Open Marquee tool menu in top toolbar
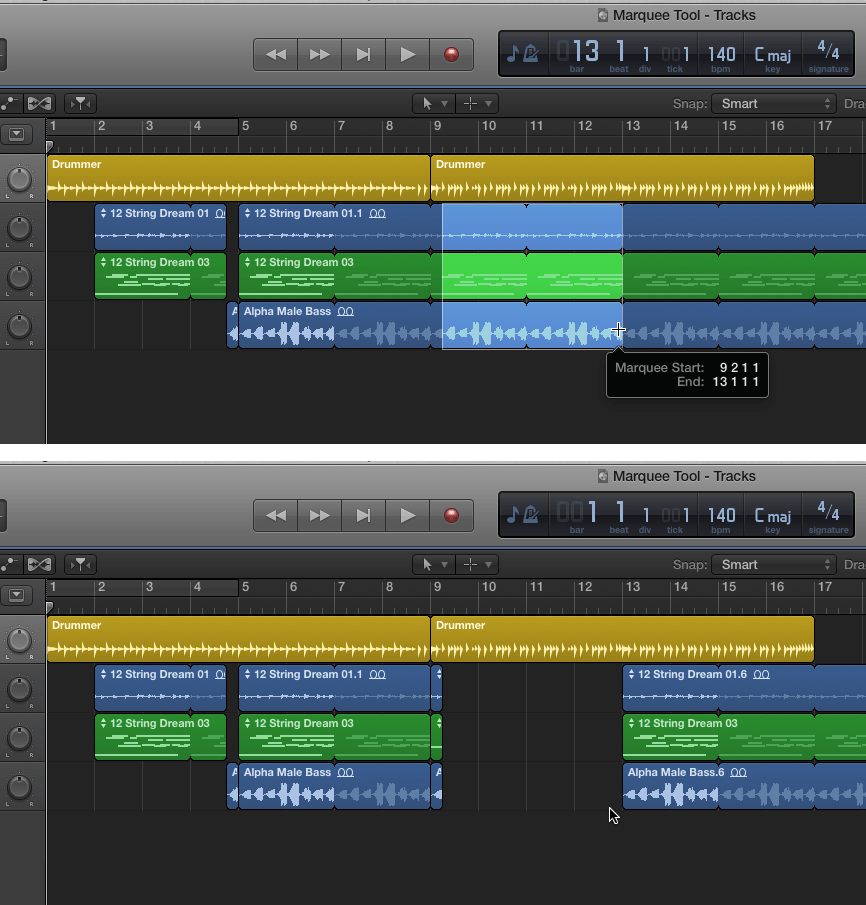This screenshot has width=866, height=905. click(477, 104)
